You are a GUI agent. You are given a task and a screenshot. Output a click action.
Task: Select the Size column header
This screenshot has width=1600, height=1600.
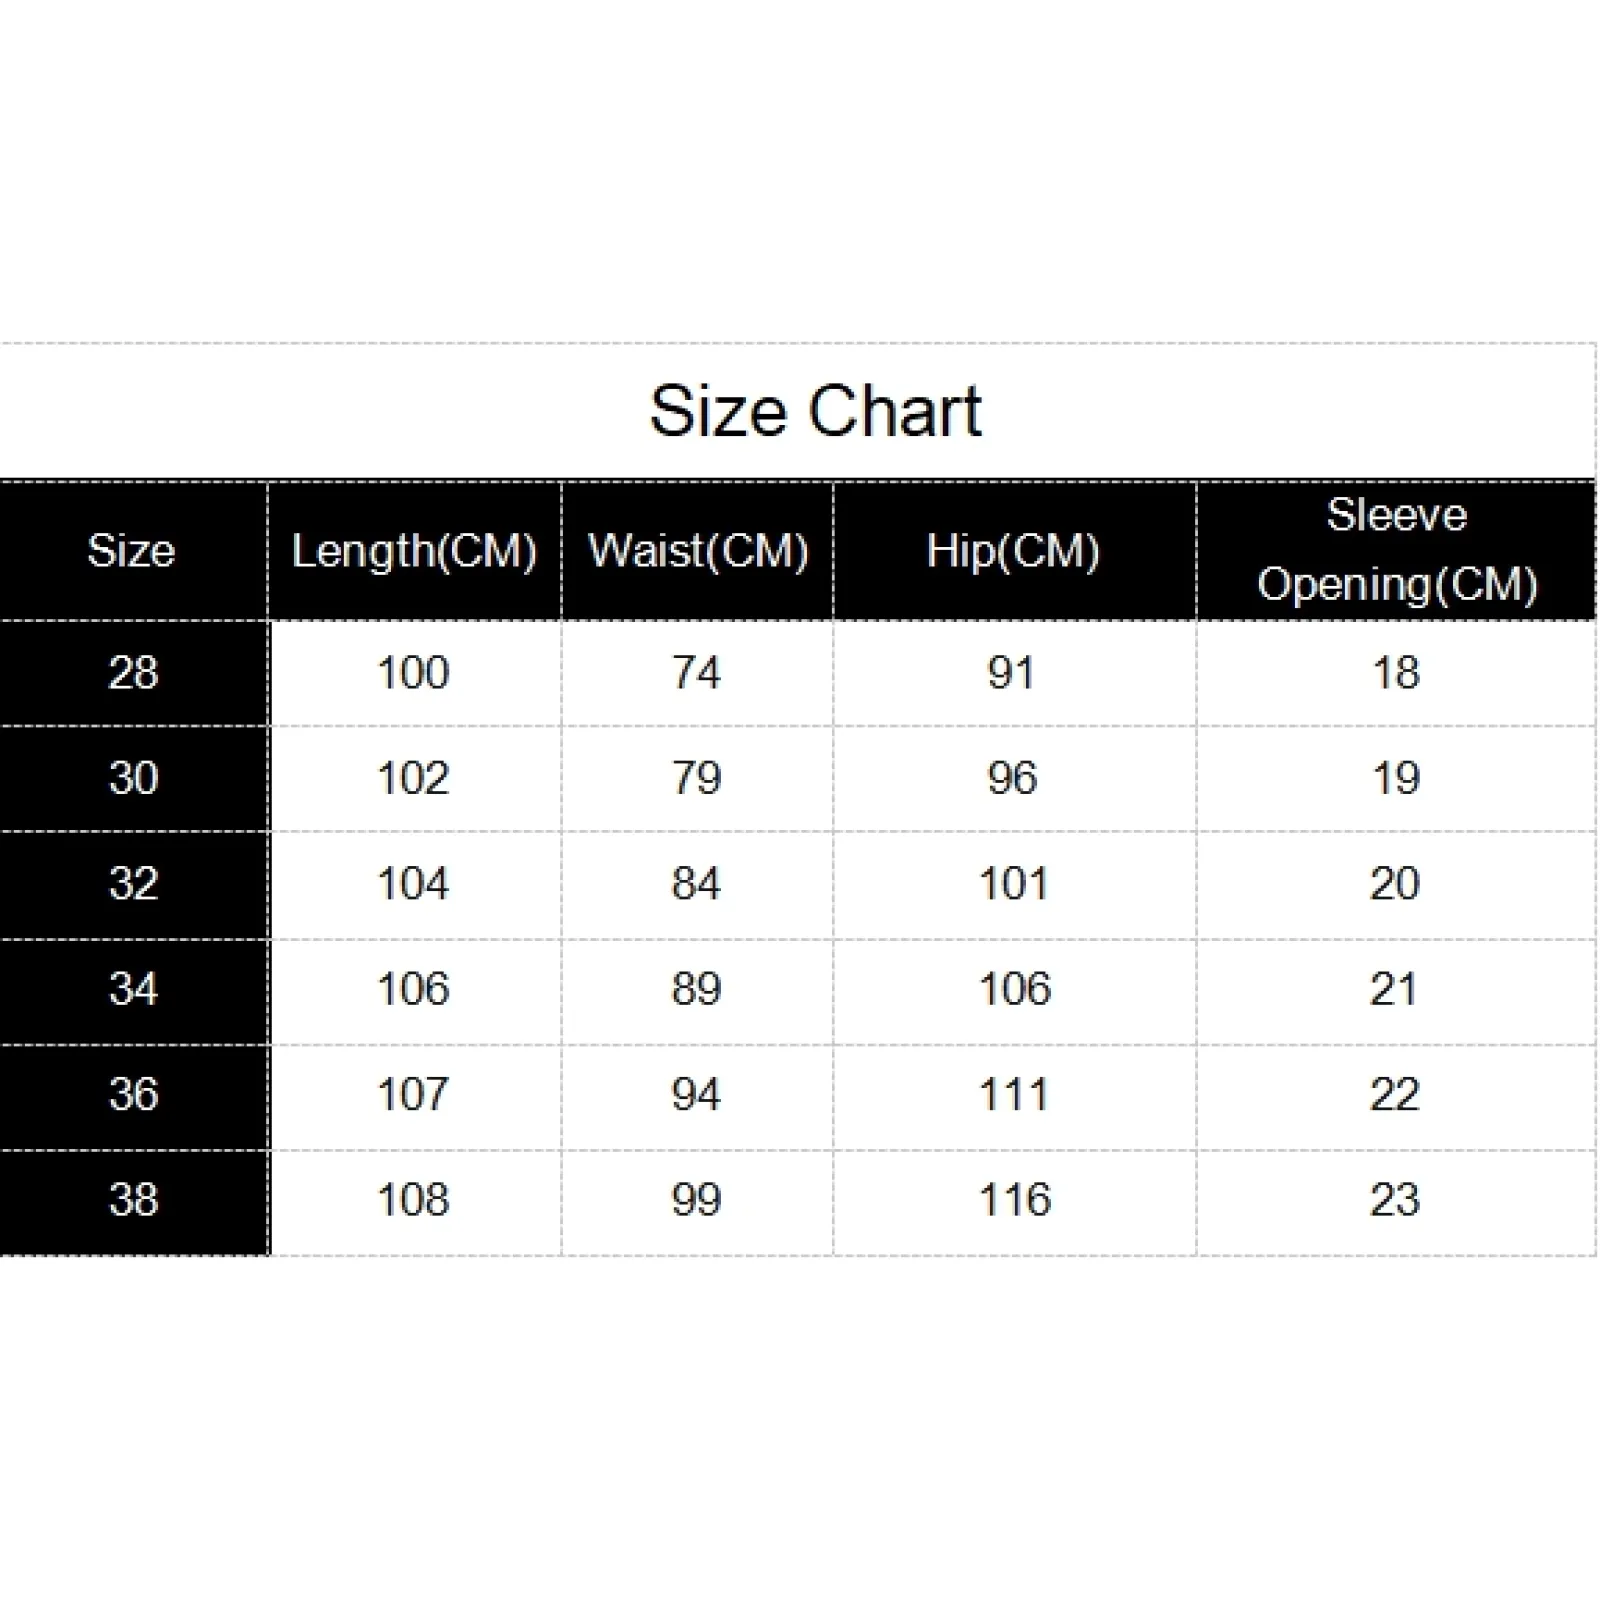[131, 551]
